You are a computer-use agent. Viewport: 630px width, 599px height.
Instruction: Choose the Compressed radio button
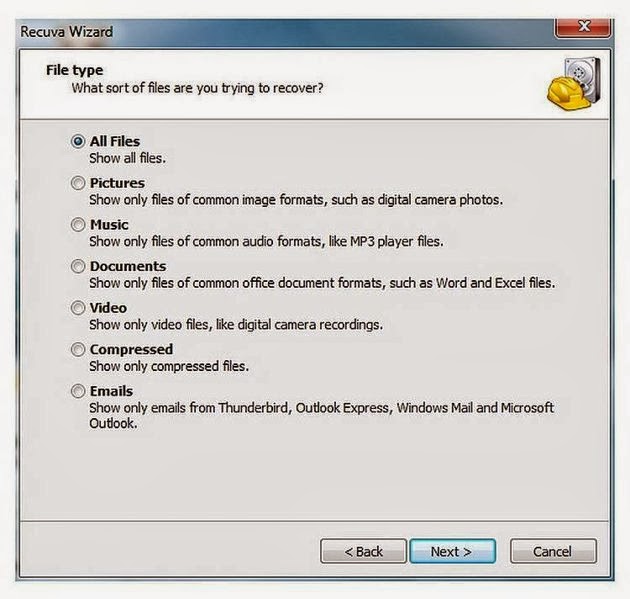point(78,350)
